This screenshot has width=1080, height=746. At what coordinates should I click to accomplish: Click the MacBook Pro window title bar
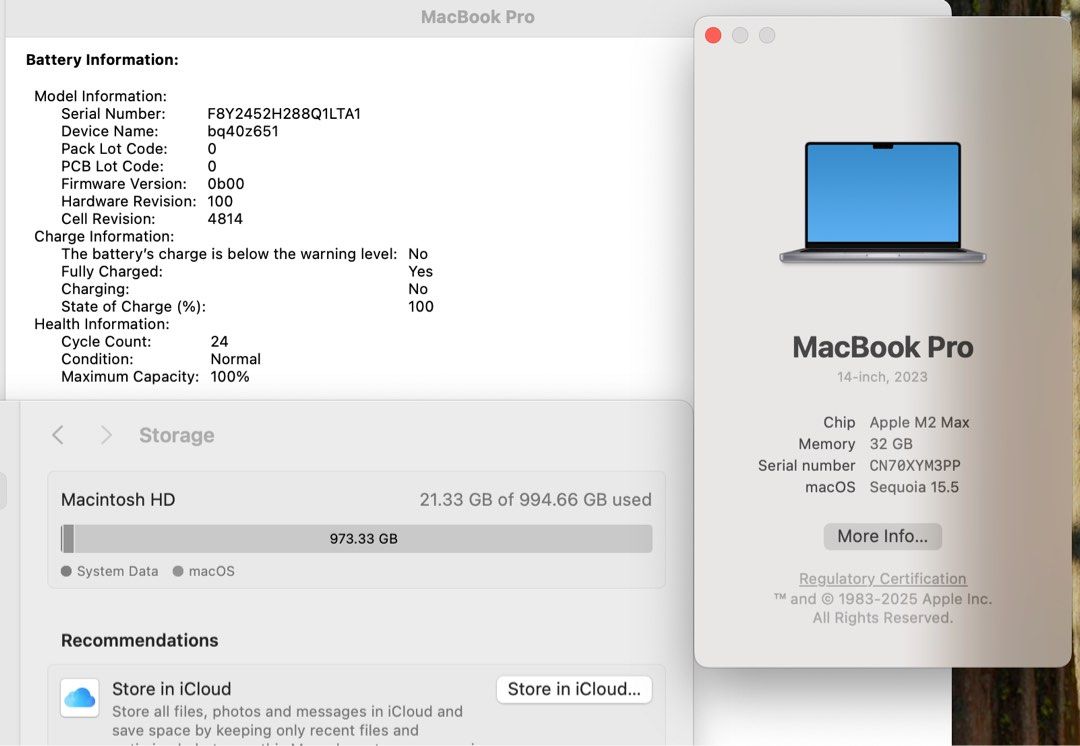click(x=477, y=17)
